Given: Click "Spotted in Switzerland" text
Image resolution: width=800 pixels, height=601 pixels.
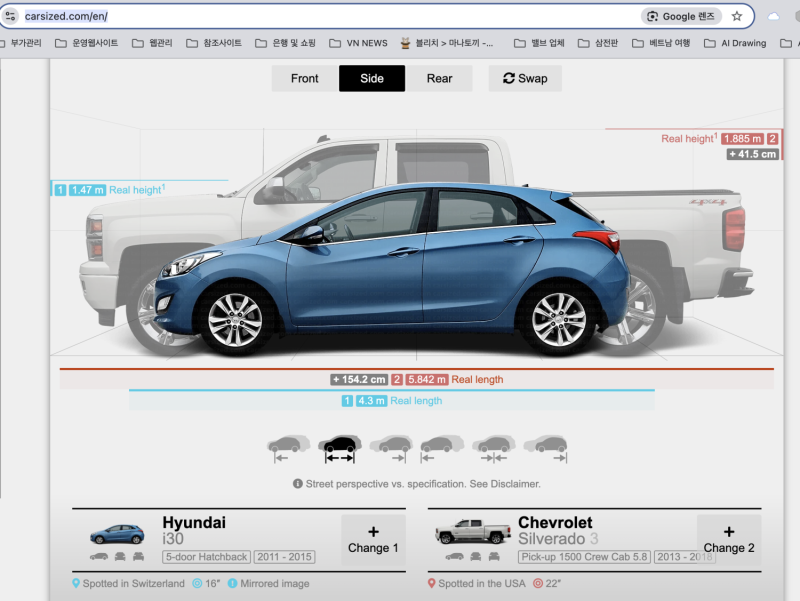Looking at the screenshot, I should (x=134, y=583).
